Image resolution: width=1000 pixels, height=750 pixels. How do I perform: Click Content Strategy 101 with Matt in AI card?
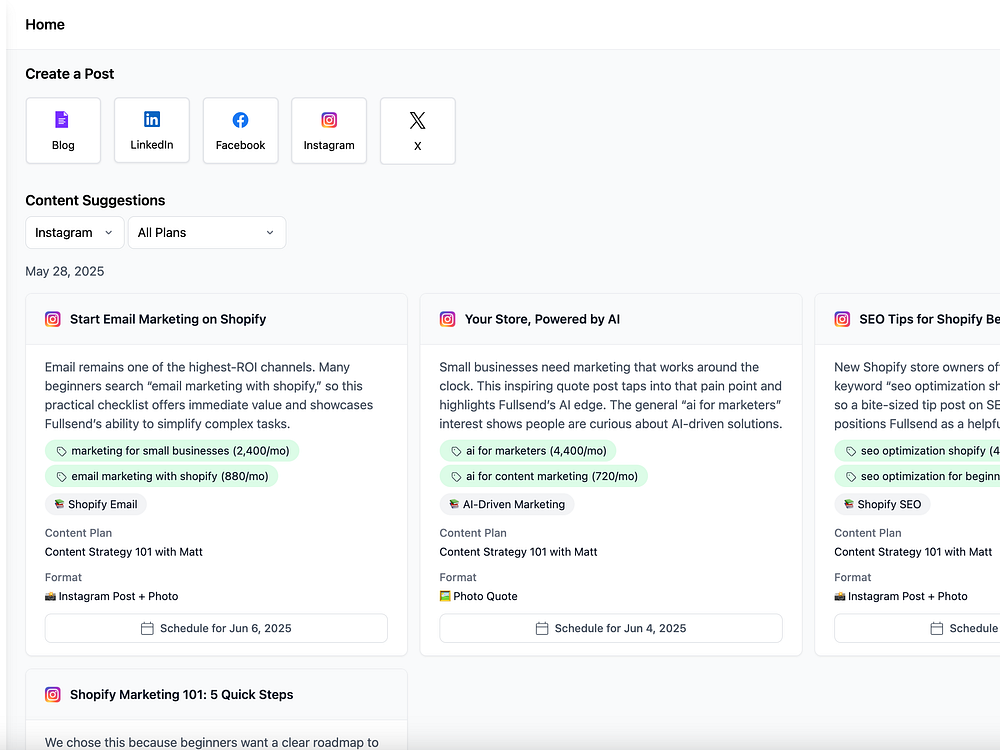point(518,552)
